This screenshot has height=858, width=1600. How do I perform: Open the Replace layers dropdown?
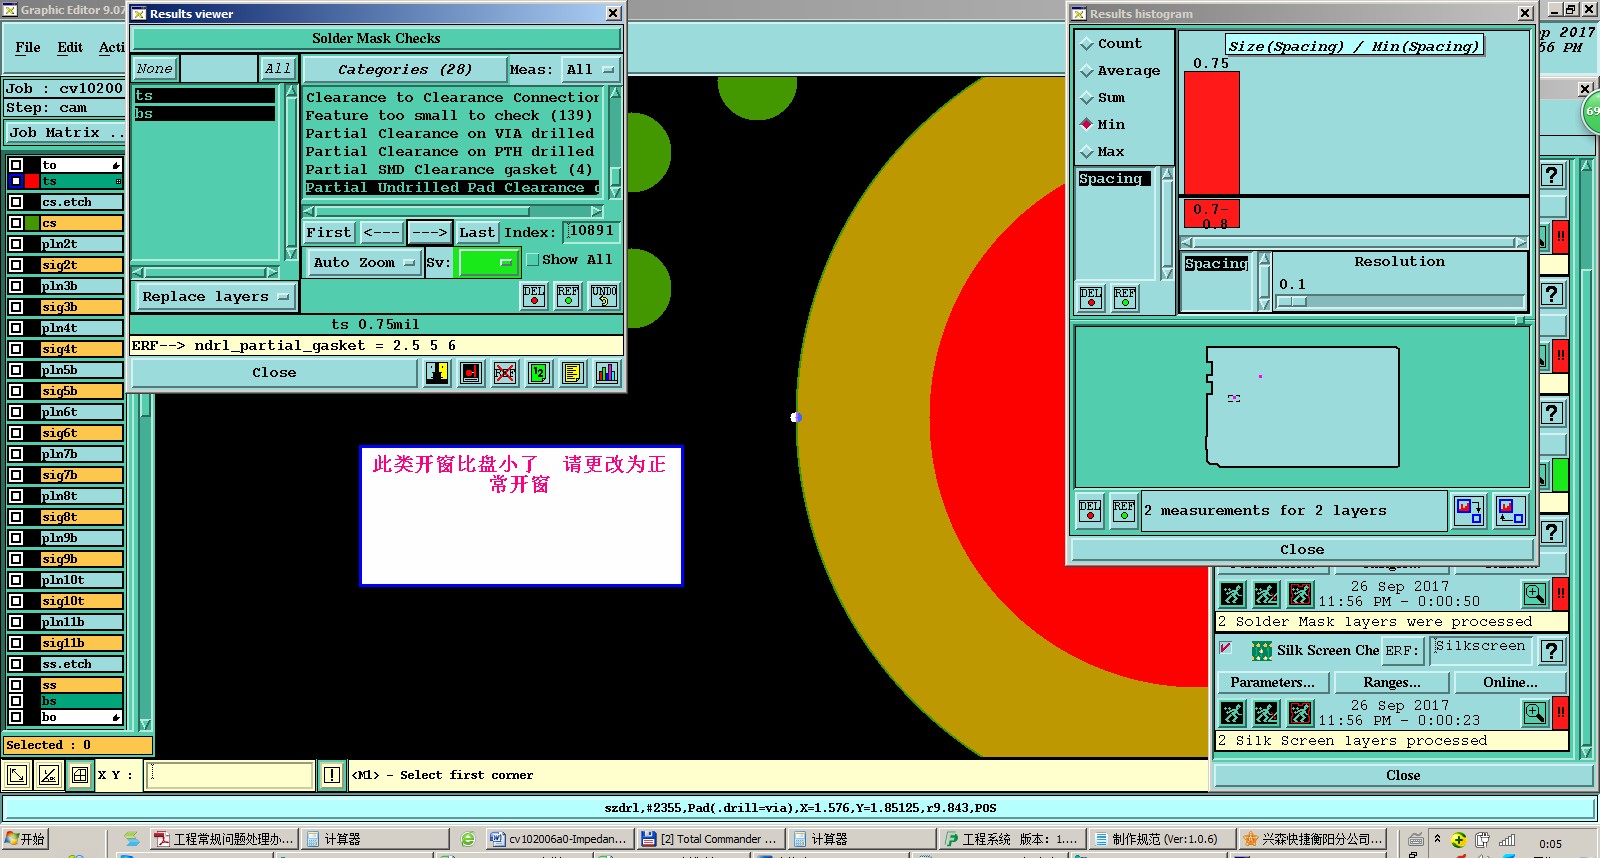[214, 297]
